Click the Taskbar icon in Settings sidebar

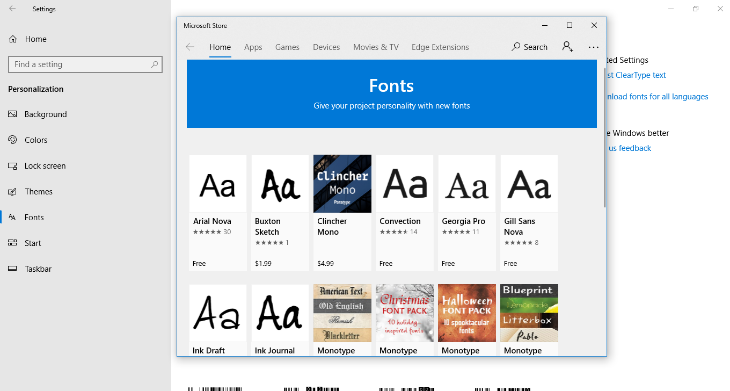coord(13,269)
